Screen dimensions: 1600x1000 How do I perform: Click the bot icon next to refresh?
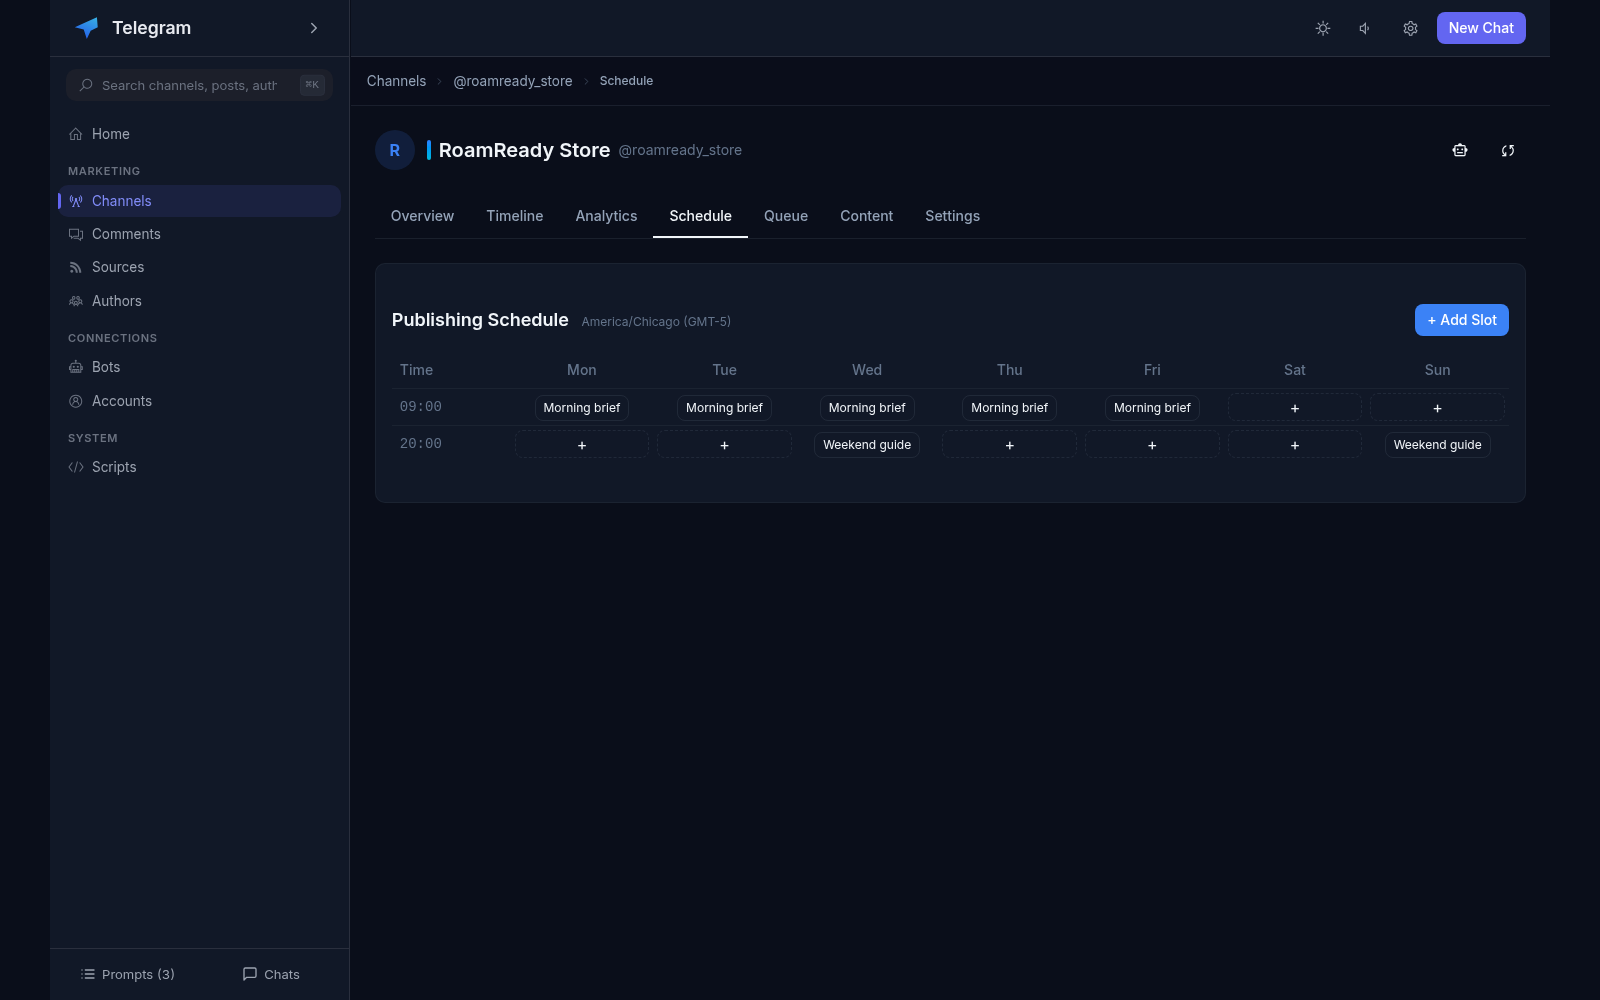click(x=1460, y=150)
